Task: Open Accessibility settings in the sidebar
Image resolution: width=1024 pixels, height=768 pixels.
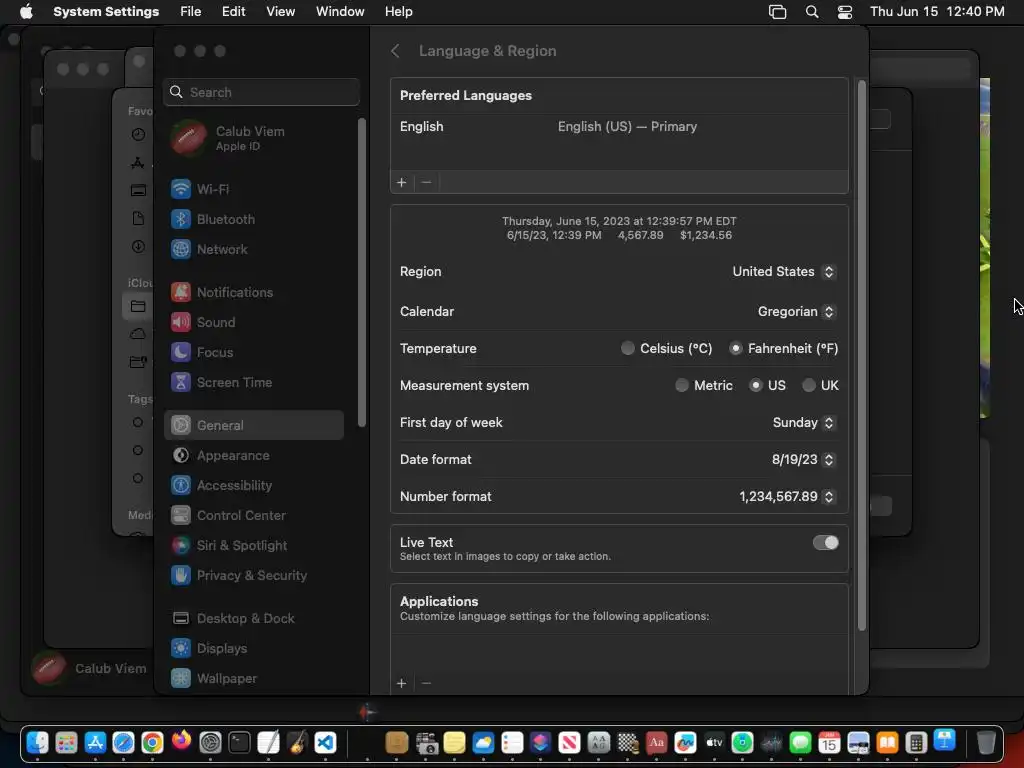Action: 253,486
